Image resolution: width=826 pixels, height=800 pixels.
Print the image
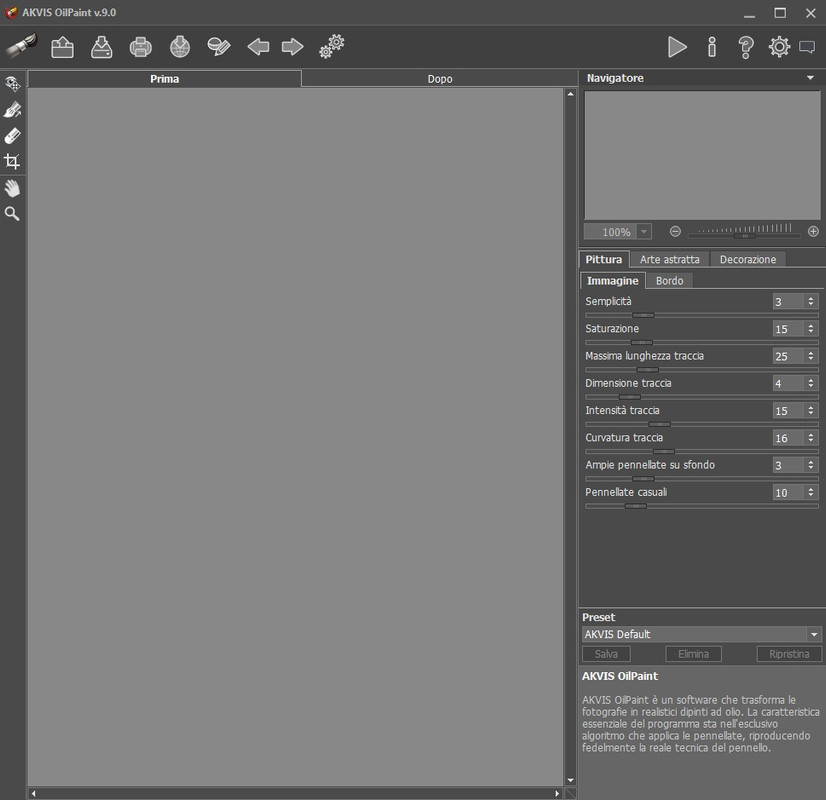(141, 47)
